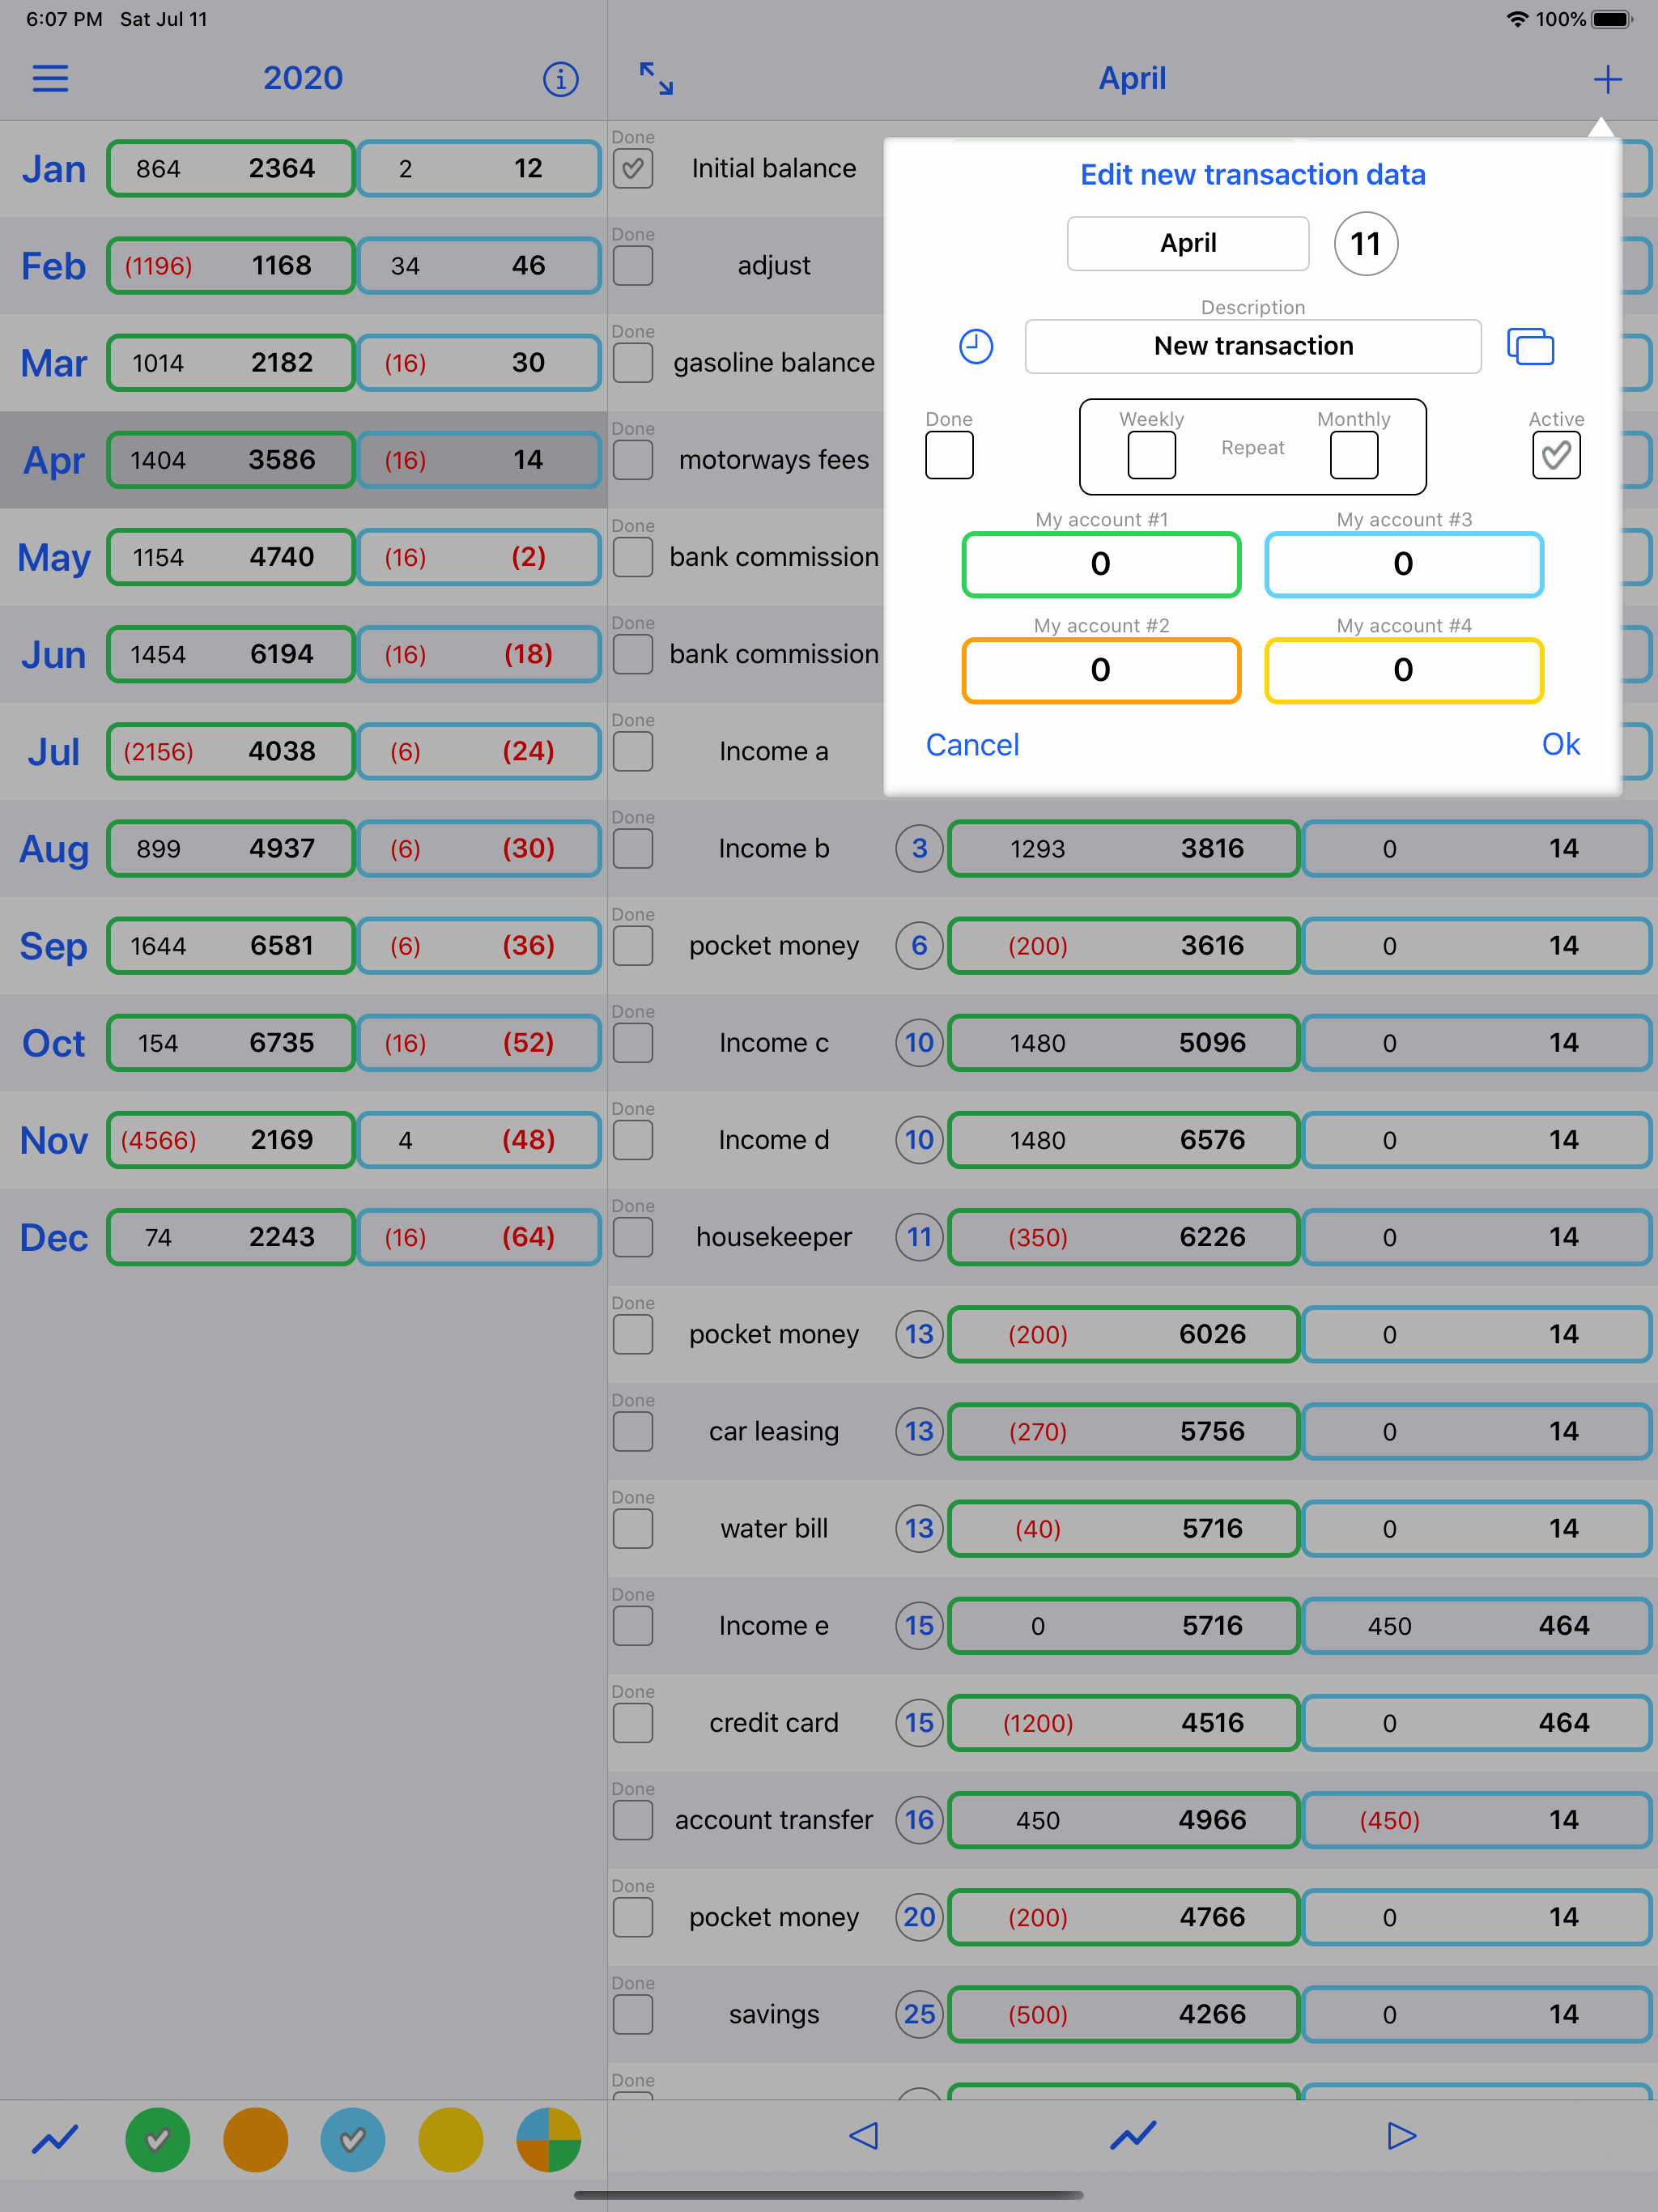1658x2212 pixels.
Task: Check the Done box in the dialog
Action: pyautogui.click(x=949, y=456)
